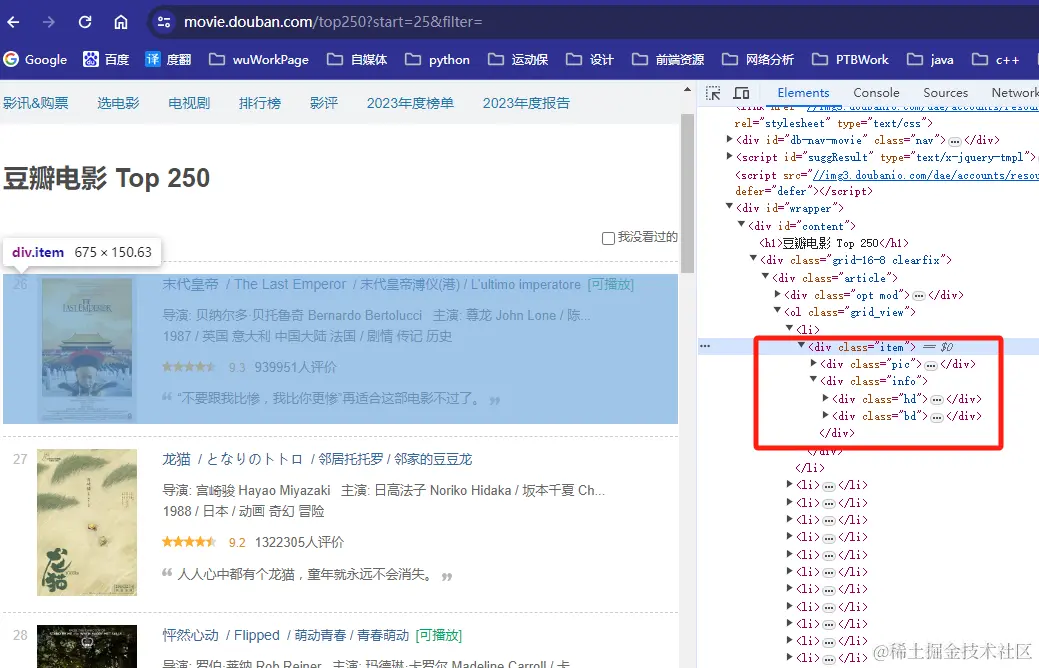This screenshot has width=1039, height=668.
Task: Collapse the div class grid-16-8 clearfix node
Action: click(753, 260)
